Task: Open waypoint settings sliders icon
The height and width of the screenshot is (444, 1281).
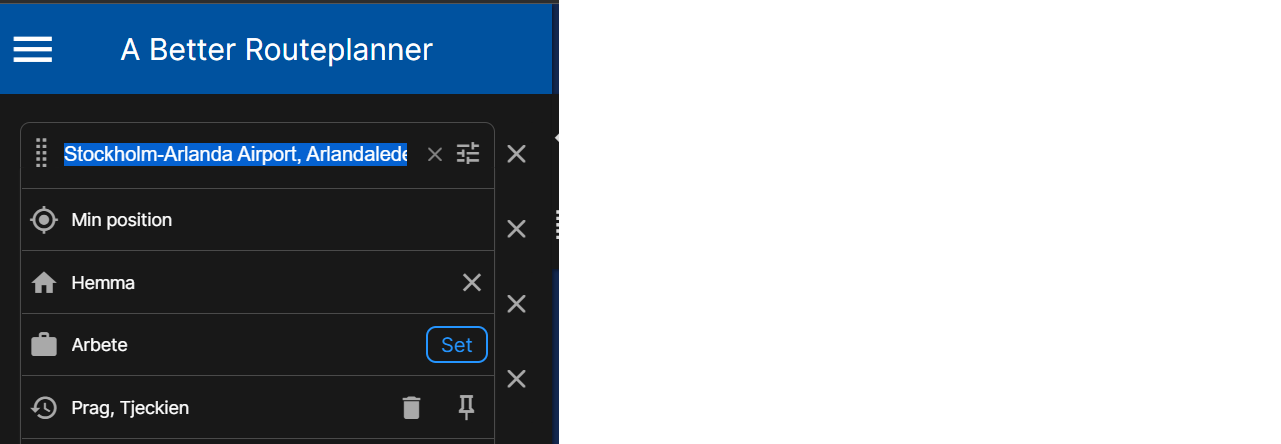Action: 468,154
